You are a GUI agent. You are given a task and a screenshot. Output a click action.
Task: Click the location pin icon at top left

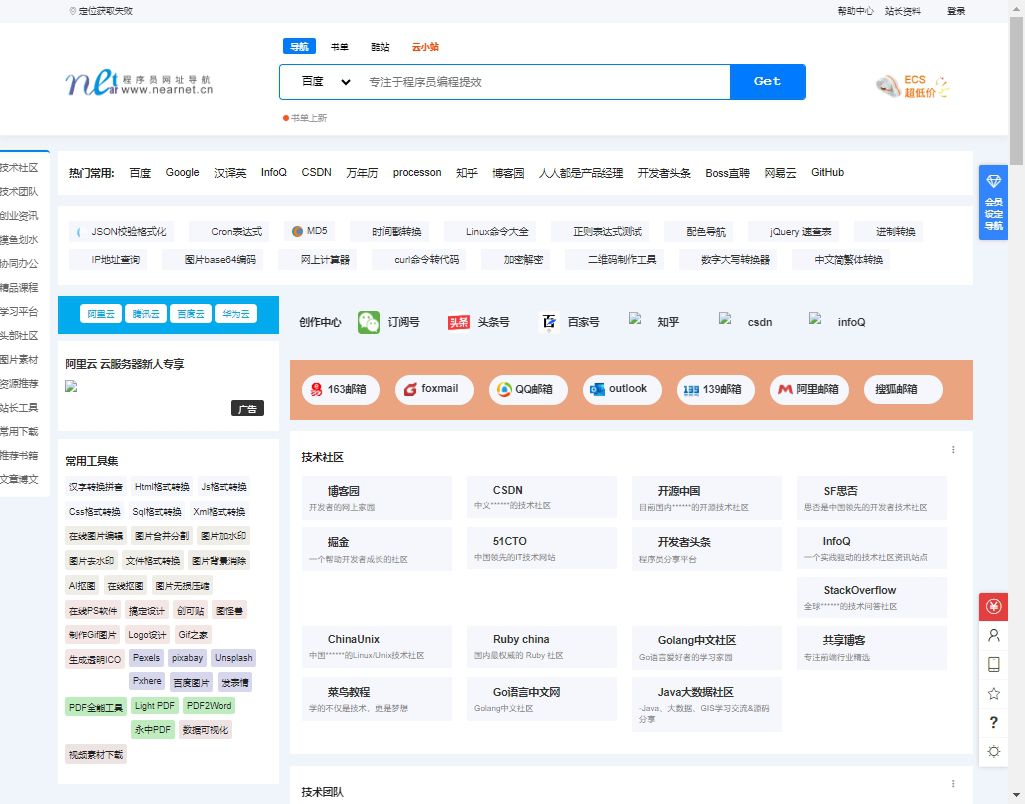click(73, 11)
